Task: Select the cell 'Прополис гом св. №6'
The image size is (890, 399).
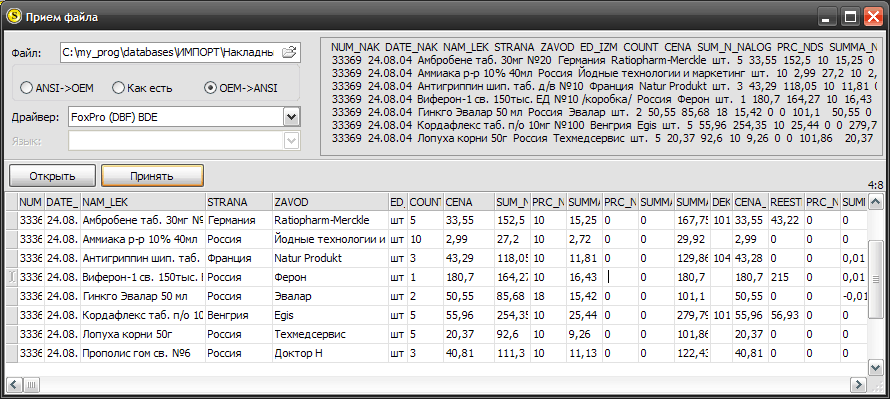Action: (142, 353)
